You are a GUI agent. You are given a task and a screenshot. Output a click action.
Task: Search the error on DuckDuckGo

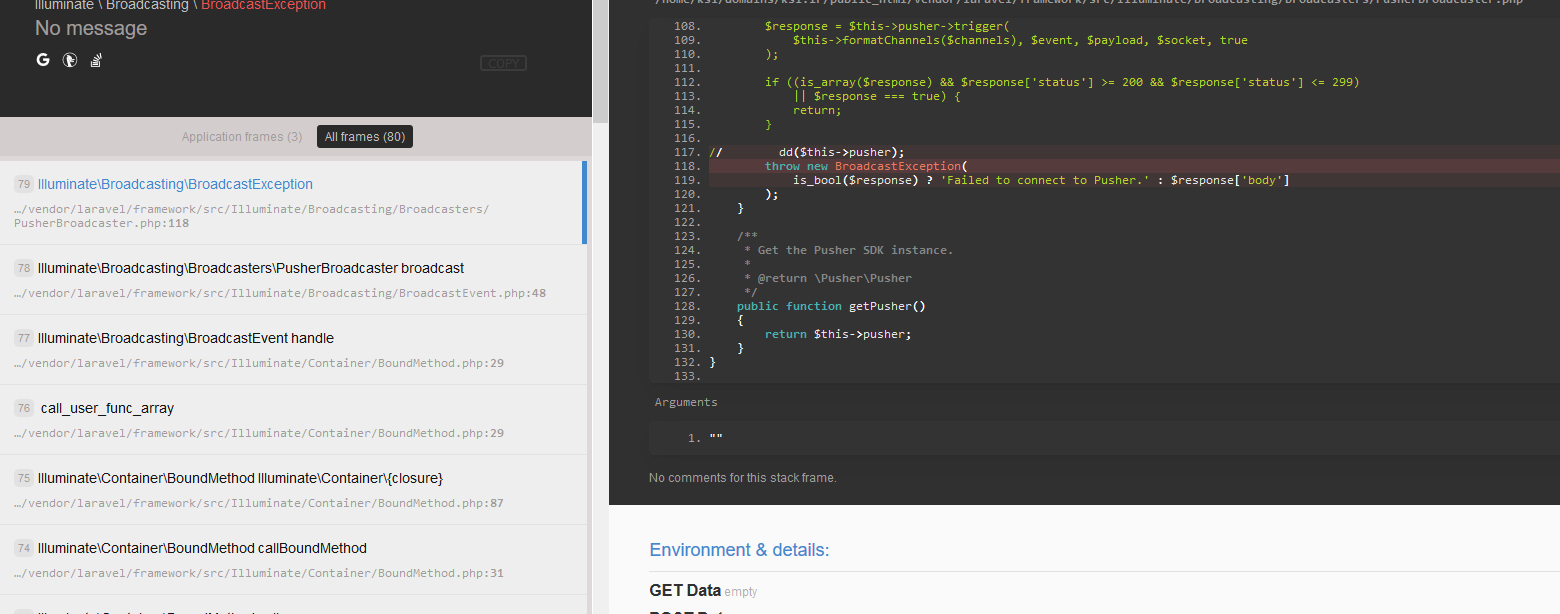[x=70, y=60]
